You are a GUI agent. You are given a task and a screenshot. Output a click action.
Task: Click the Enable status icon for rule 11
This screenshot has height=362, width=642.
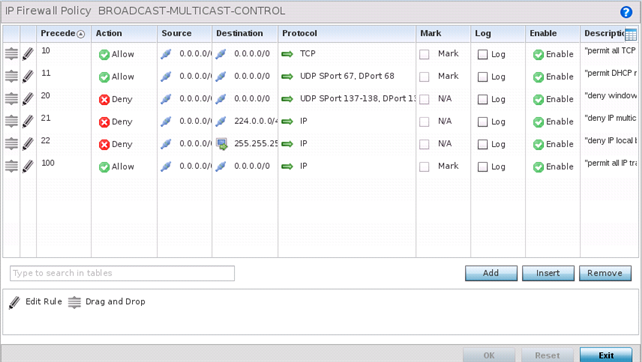538,77
